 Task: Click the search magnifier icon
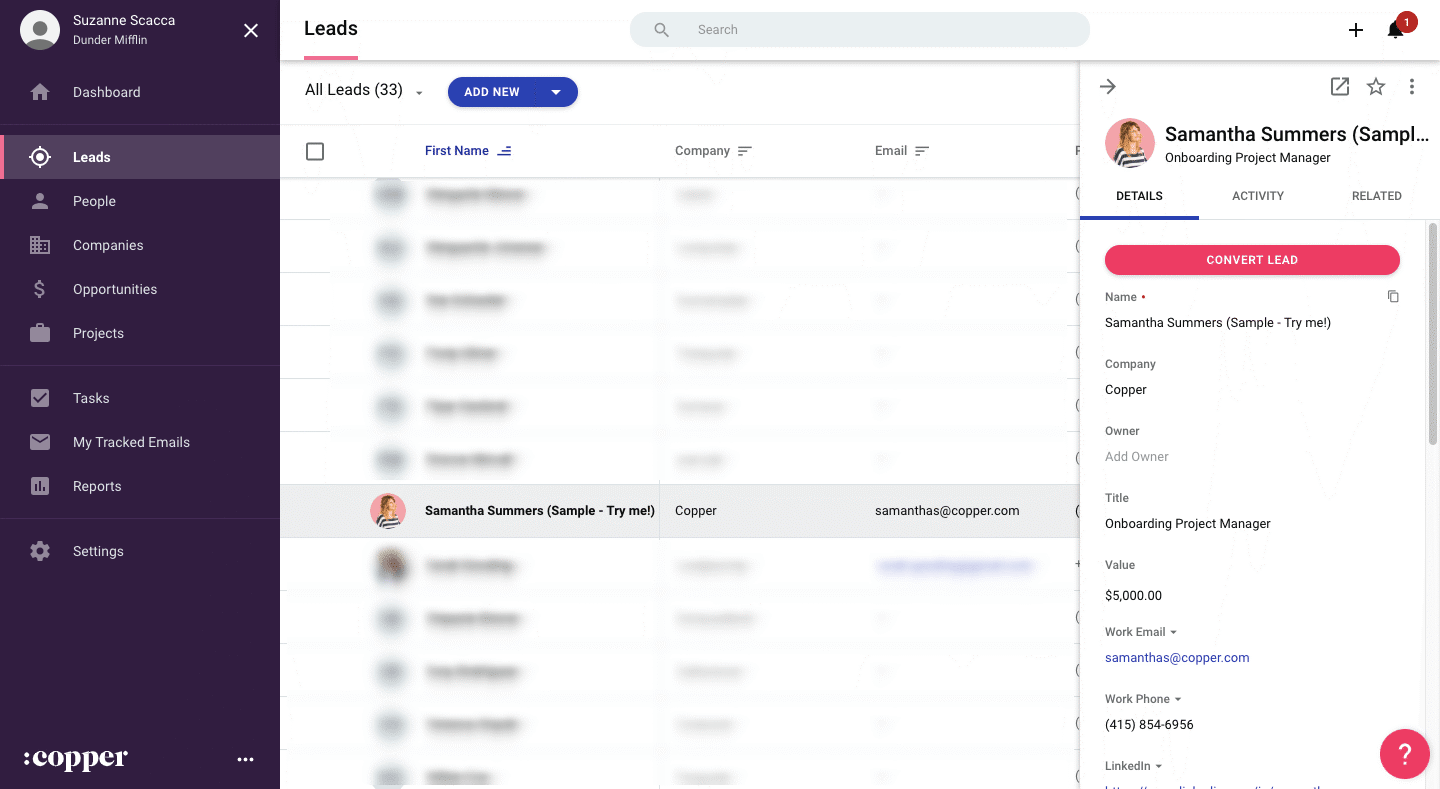point(661,30)
